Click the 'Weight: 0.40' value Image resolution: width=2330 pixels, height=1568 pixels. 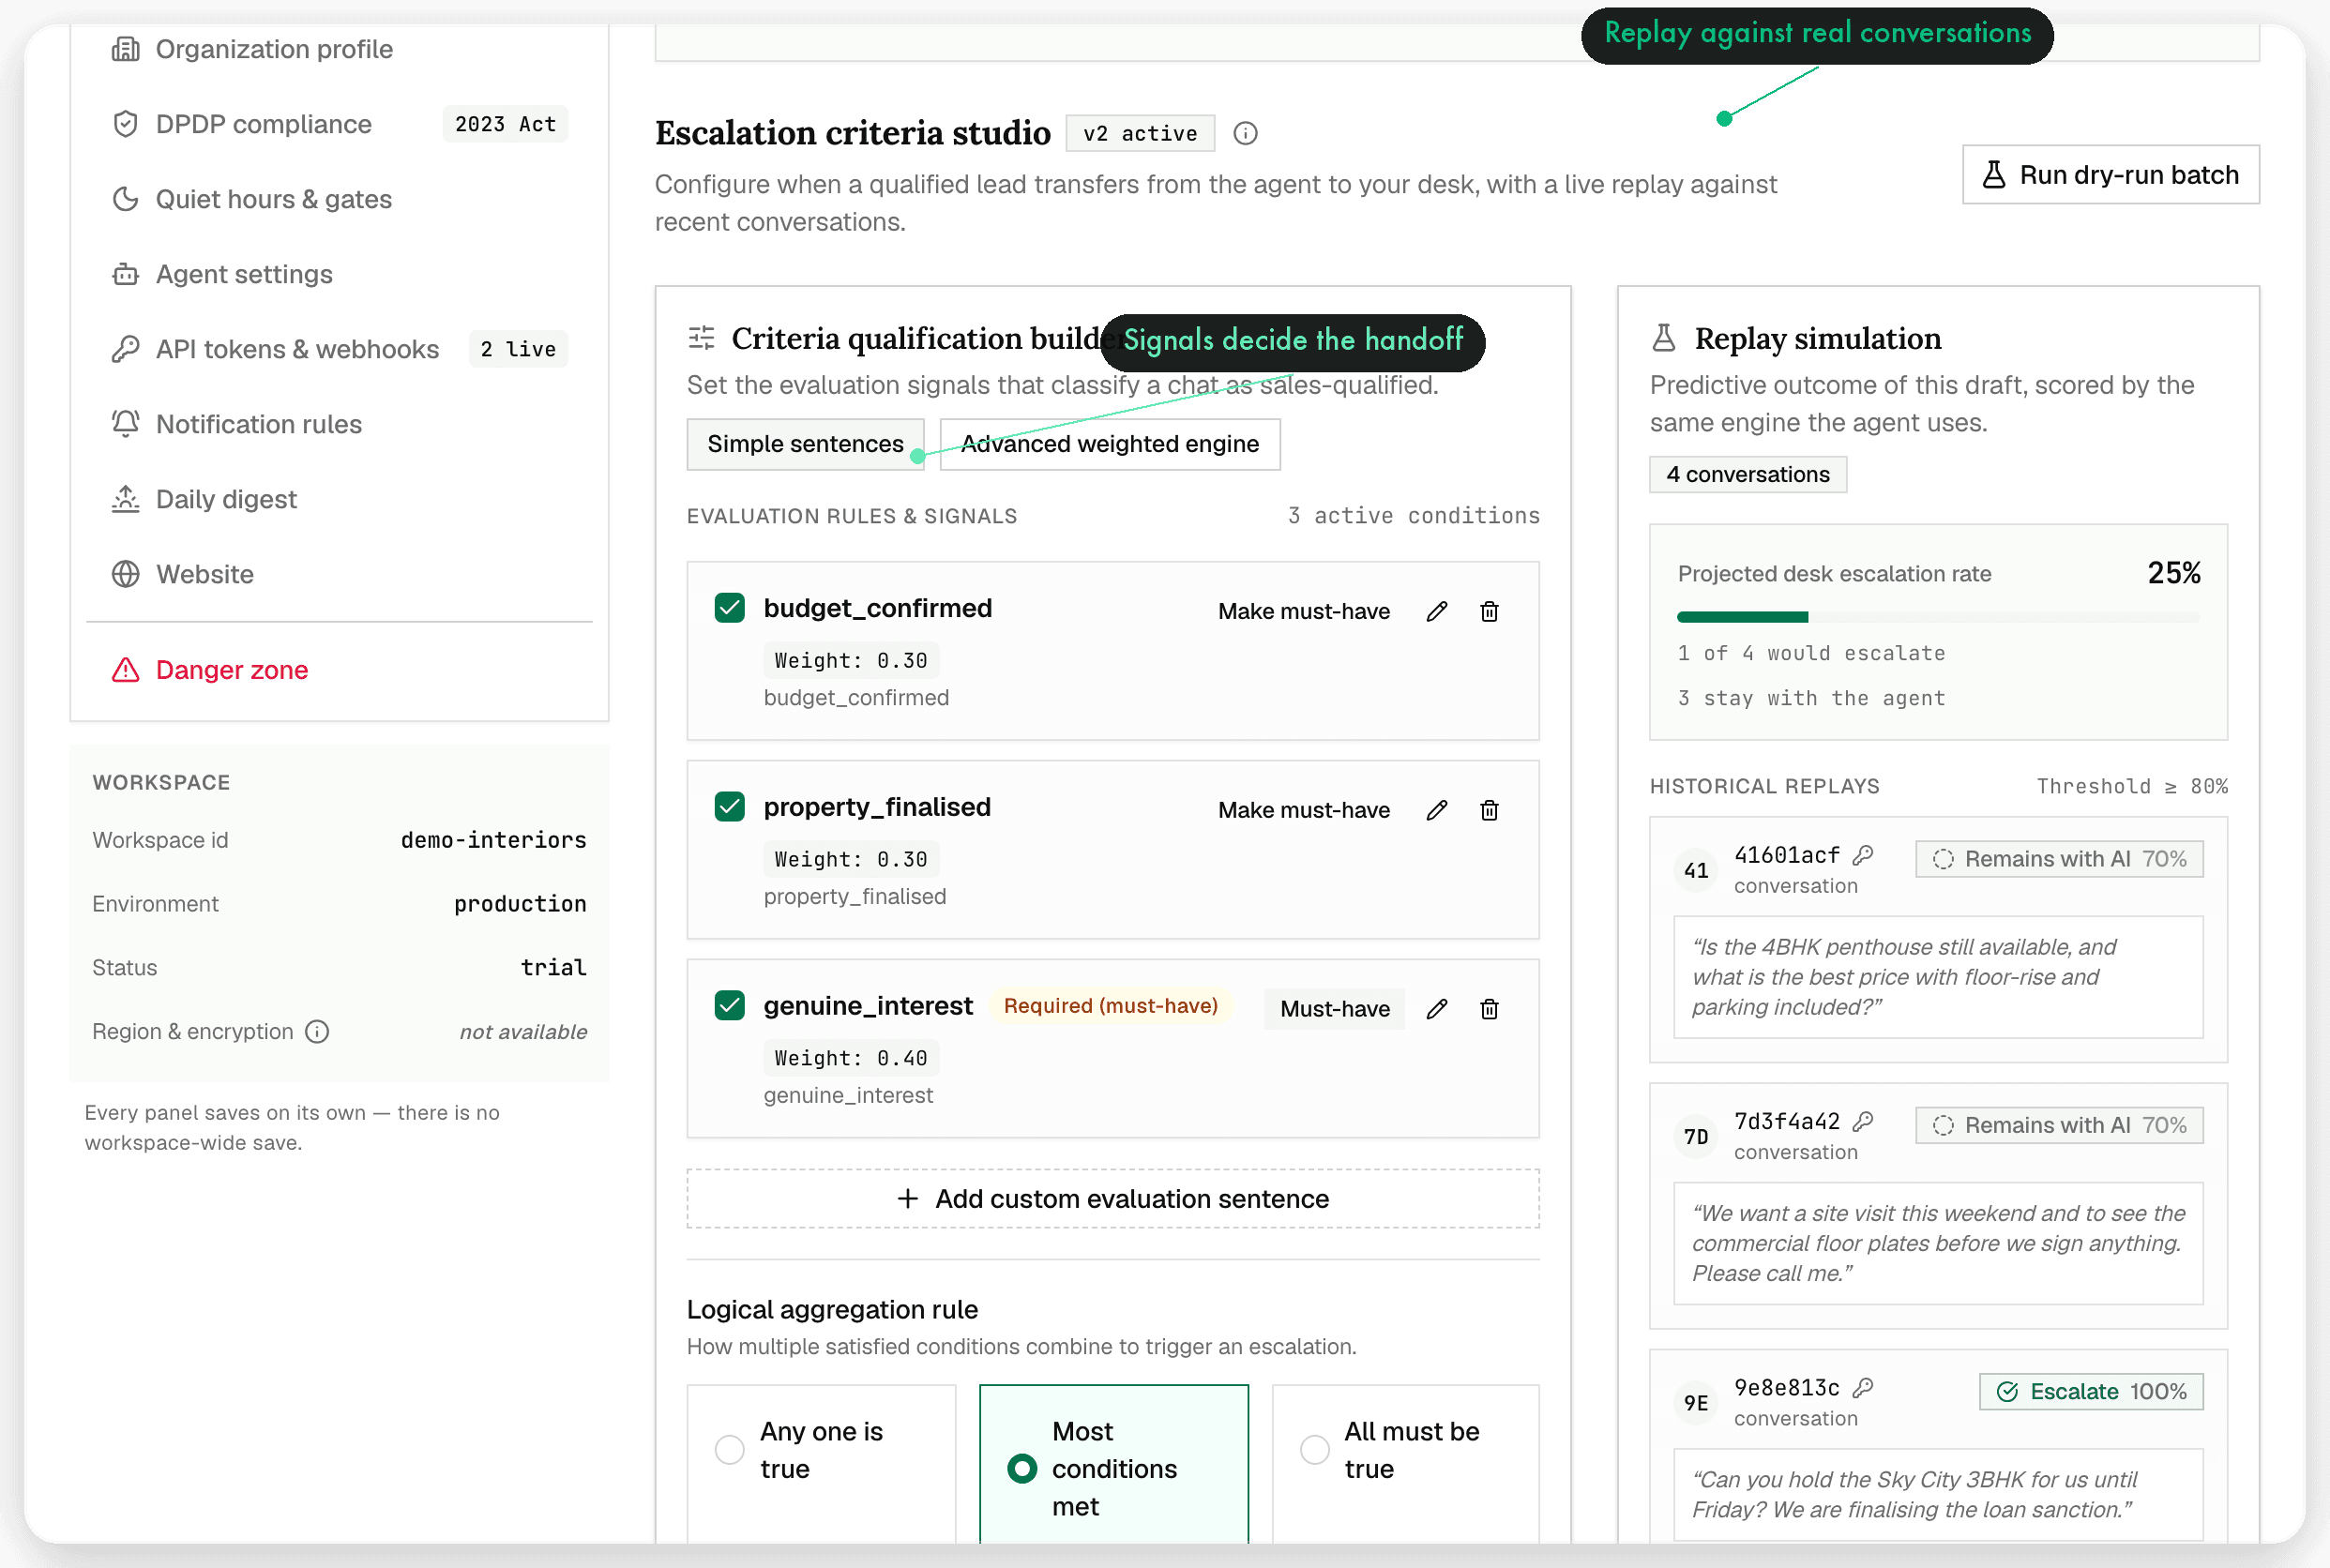coord(851,1058)
